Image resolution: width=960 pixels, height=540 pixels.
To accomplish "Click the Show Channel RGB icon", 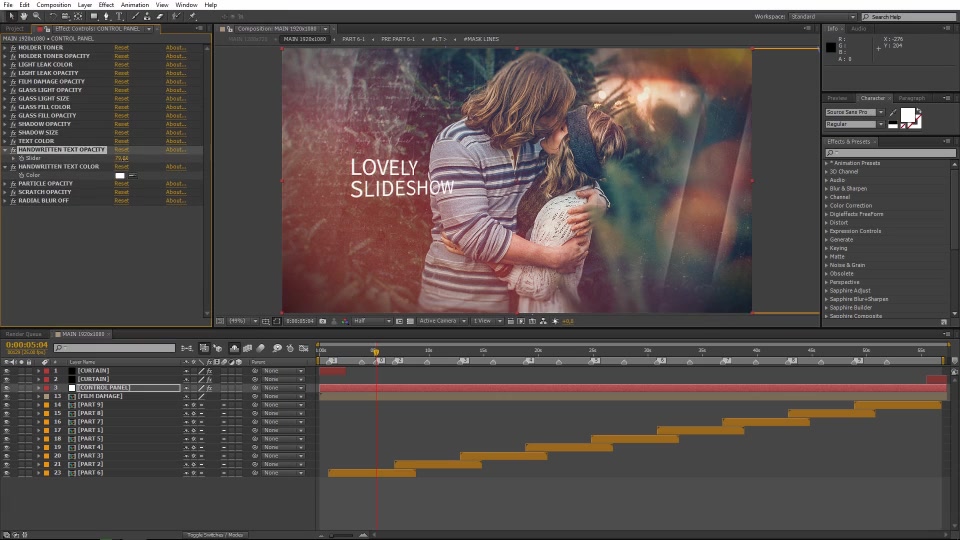I will (345, 321).
